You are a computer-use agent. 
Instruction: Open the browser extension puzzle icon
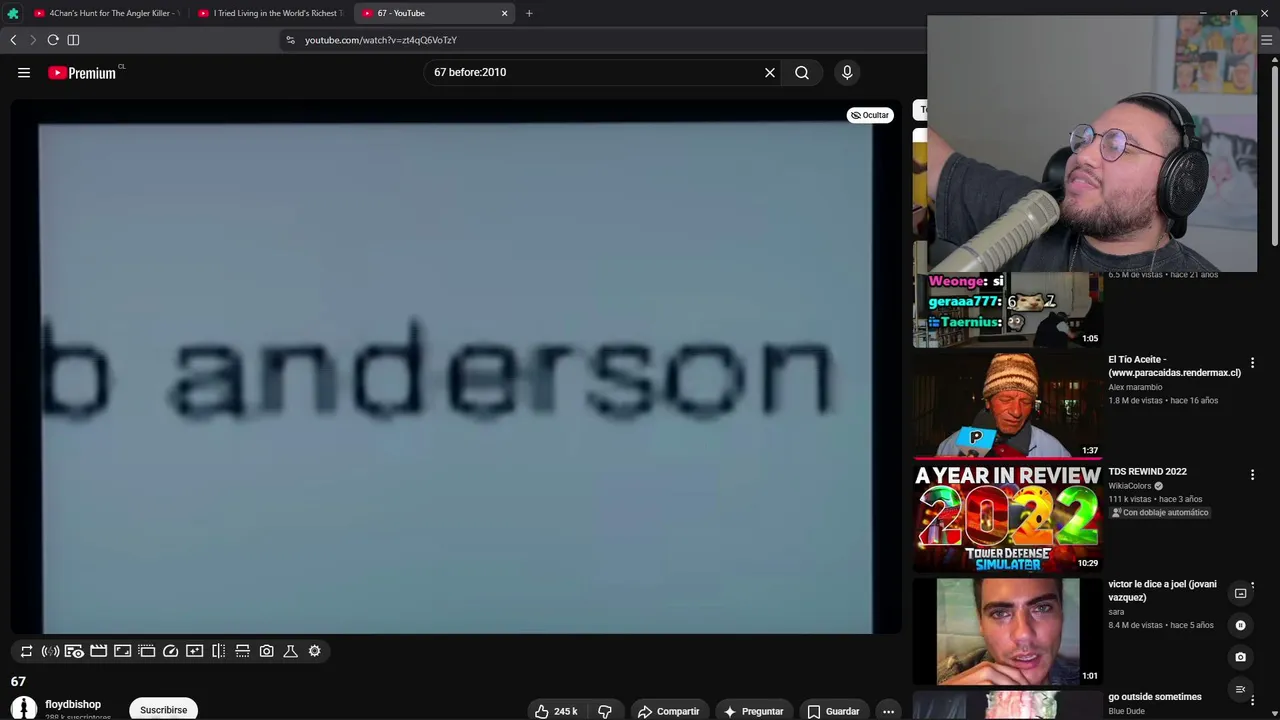tap(13, 13)
